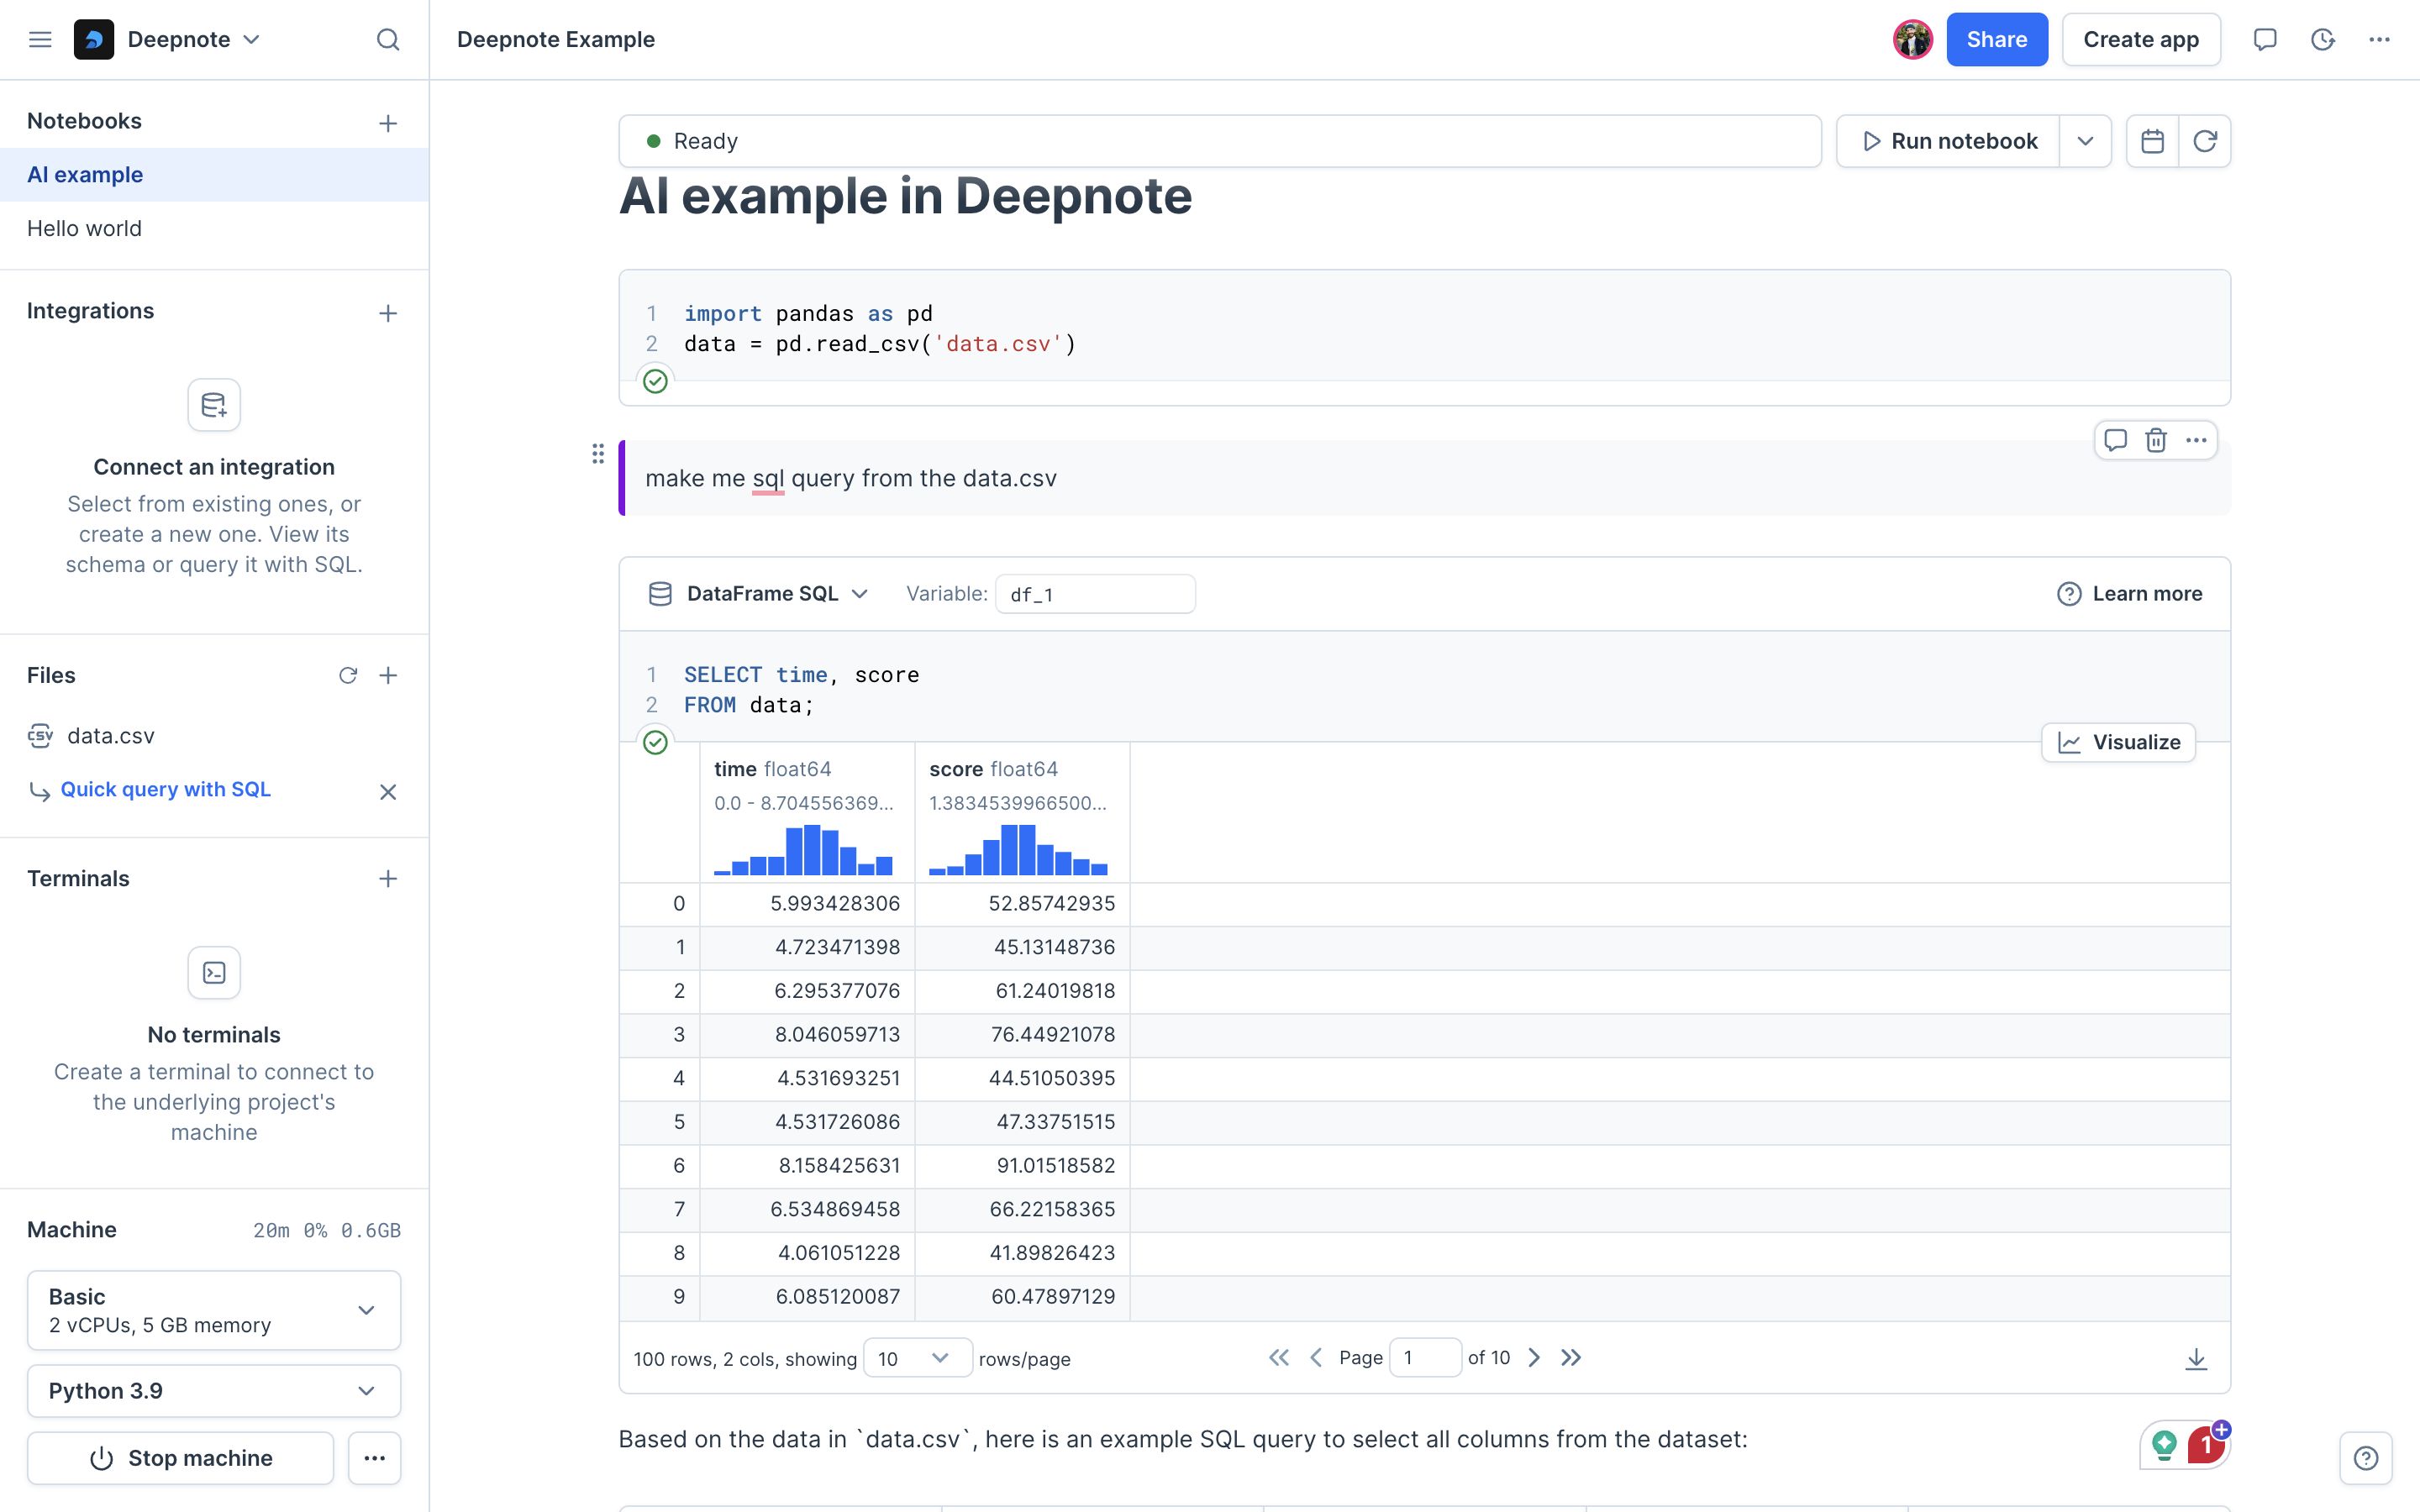Delete the AI prompt block
The width and height of the screenshot is (2420, 1512).
pyautogui.click(x=2156, y=440)
